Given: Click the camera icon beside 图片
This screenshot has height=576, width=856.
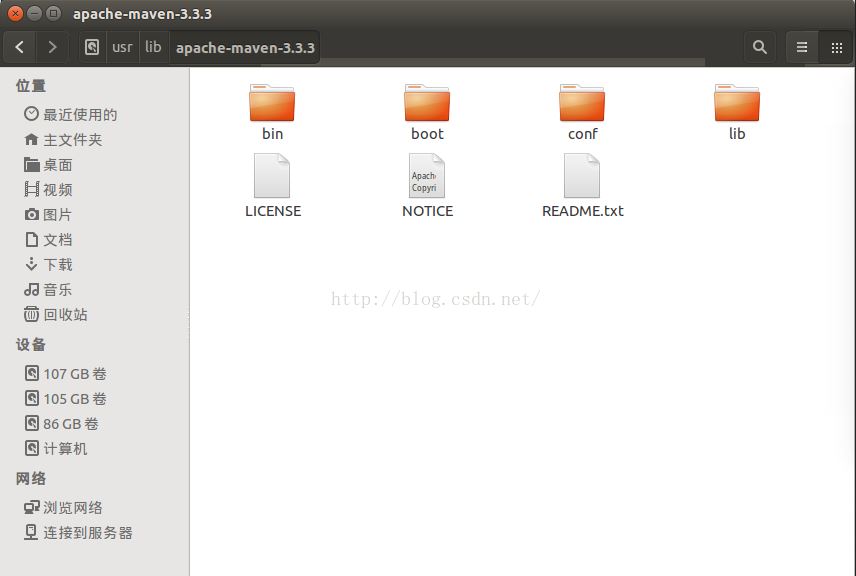Looking at the screenshot, I should point(32,215).
